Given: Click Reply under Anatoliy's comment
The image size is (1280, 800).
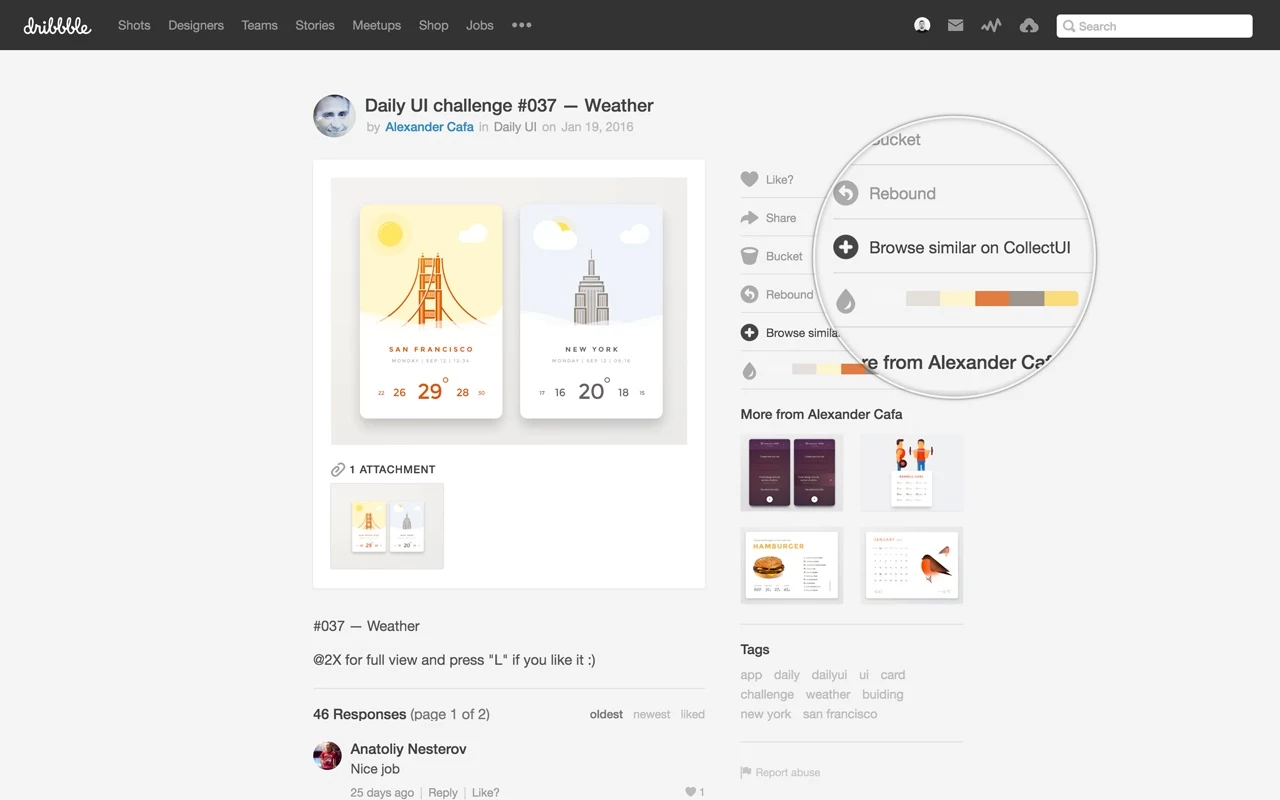Looking at the screenshot, I should (443, 792).
